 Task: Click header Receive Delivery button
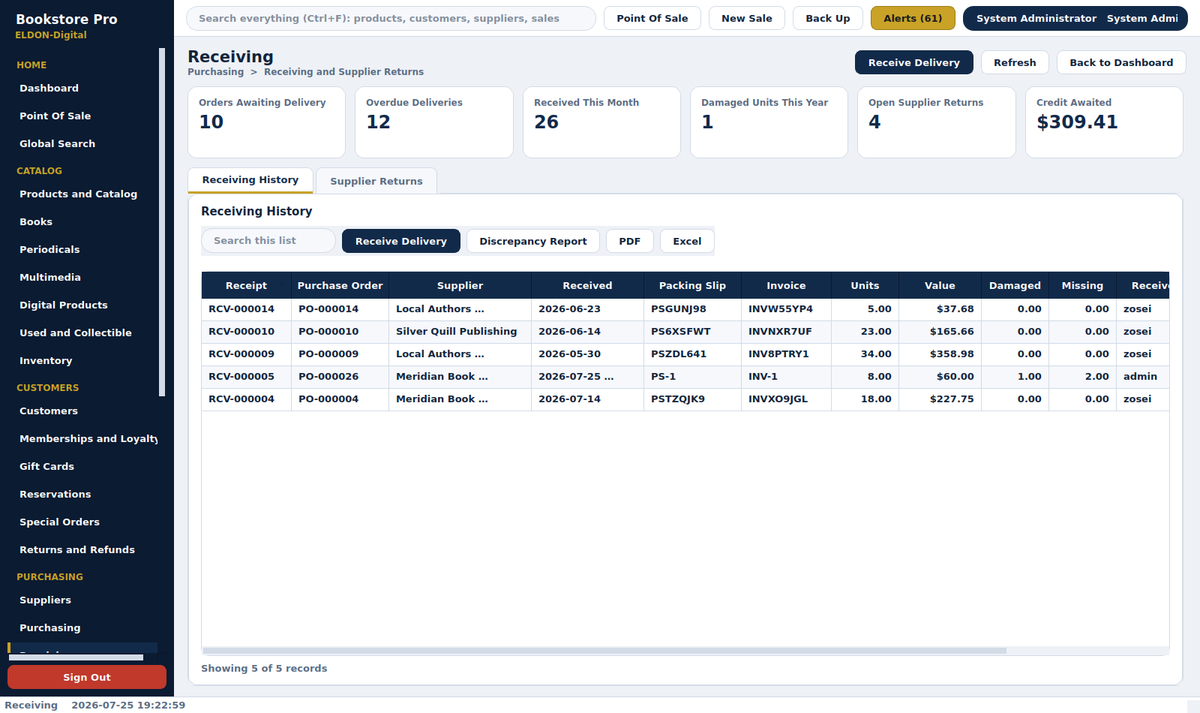pos(914,62)
